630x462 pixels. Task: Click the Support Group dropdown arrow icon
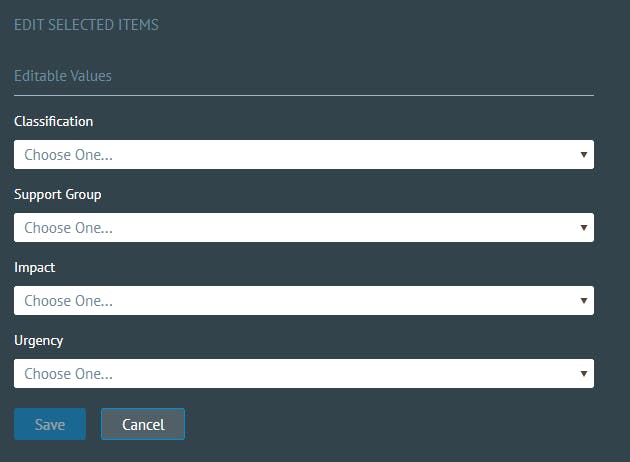click(x=584, y=228)
